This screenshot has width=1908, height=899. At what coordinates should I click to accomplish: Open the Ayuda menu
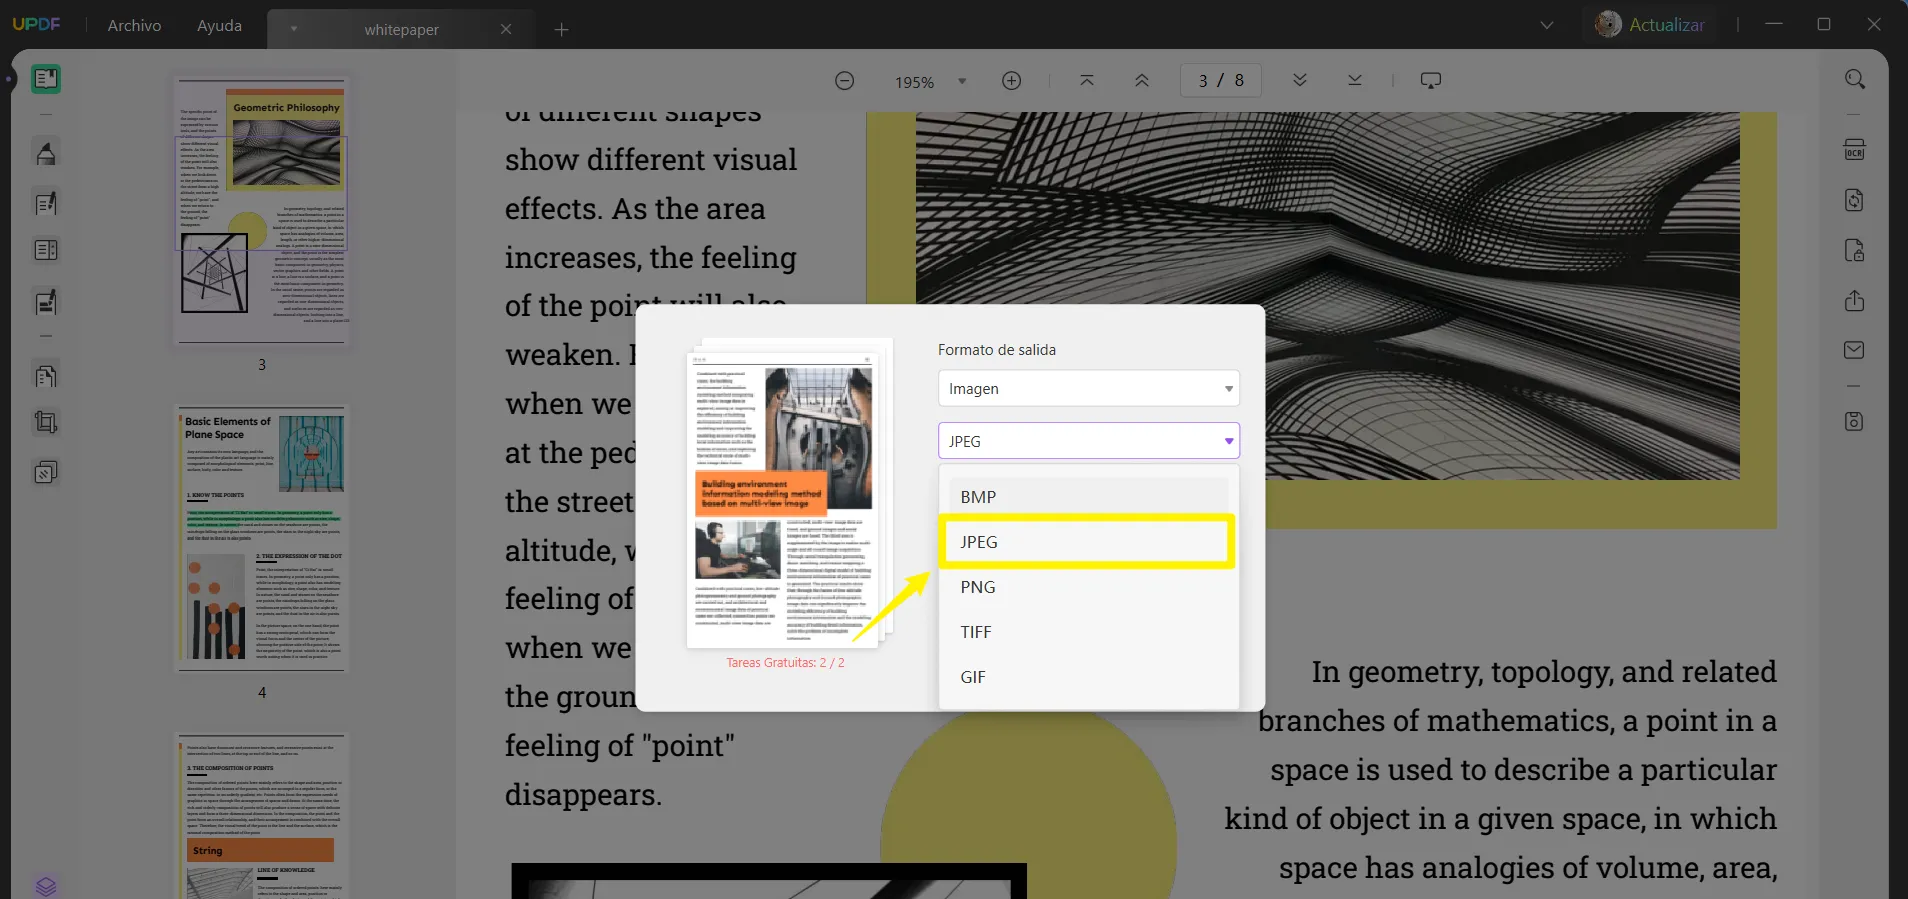click(219, 26)
